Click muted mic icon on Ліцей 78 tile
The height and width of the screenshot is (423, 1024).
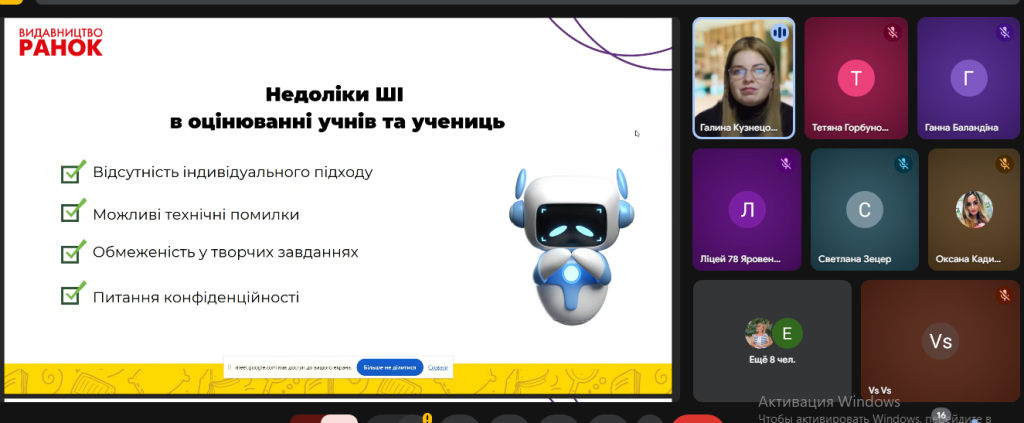pos(786,164)
